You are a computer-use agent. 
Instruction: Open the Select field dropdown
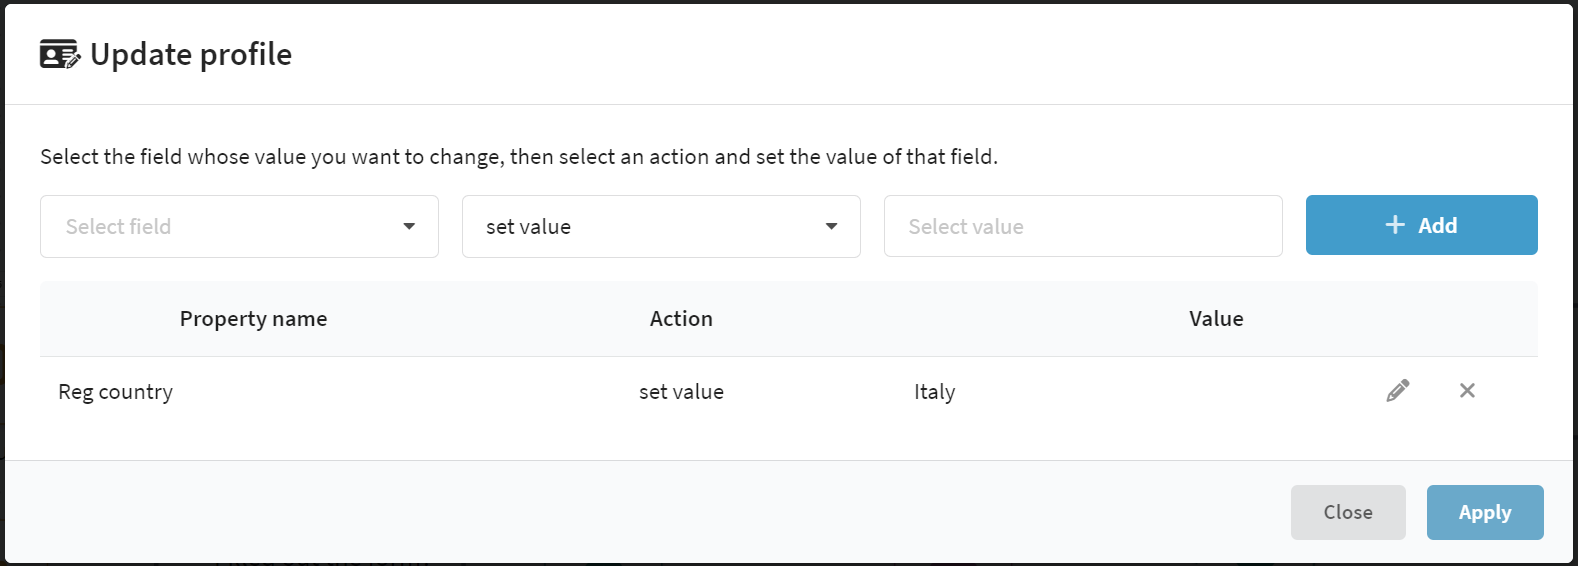click(x=239, y=226)
